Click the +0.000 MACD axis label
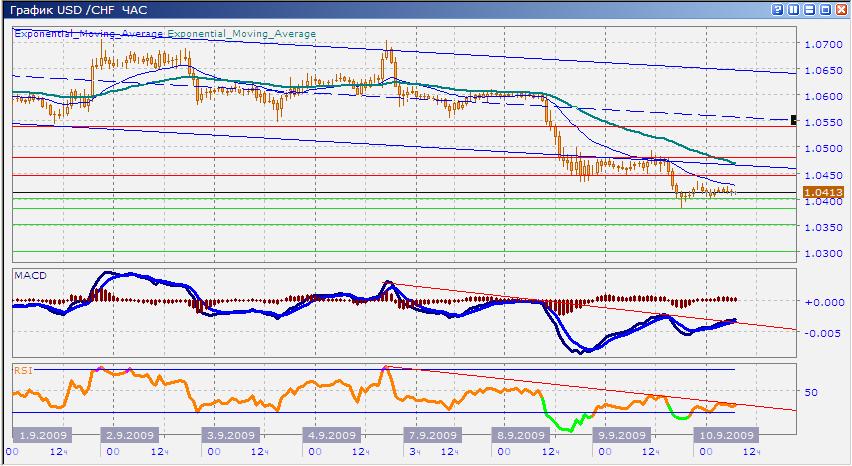This screenshot has width=852, height=466. 820,301
